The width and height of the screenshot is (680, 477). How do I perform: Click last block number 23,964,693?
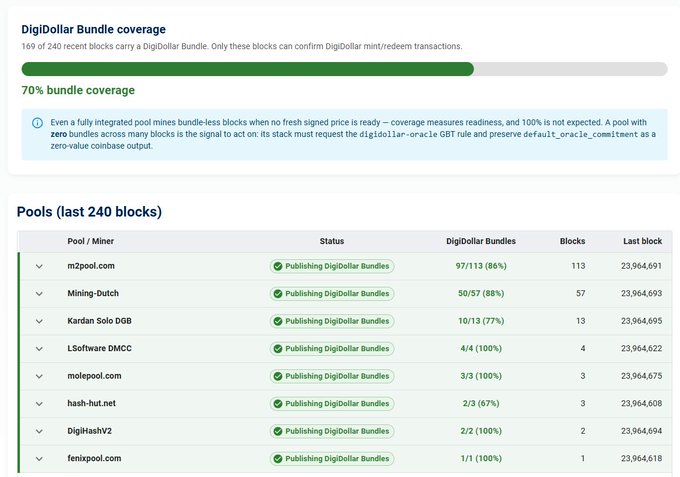[641, 294]
